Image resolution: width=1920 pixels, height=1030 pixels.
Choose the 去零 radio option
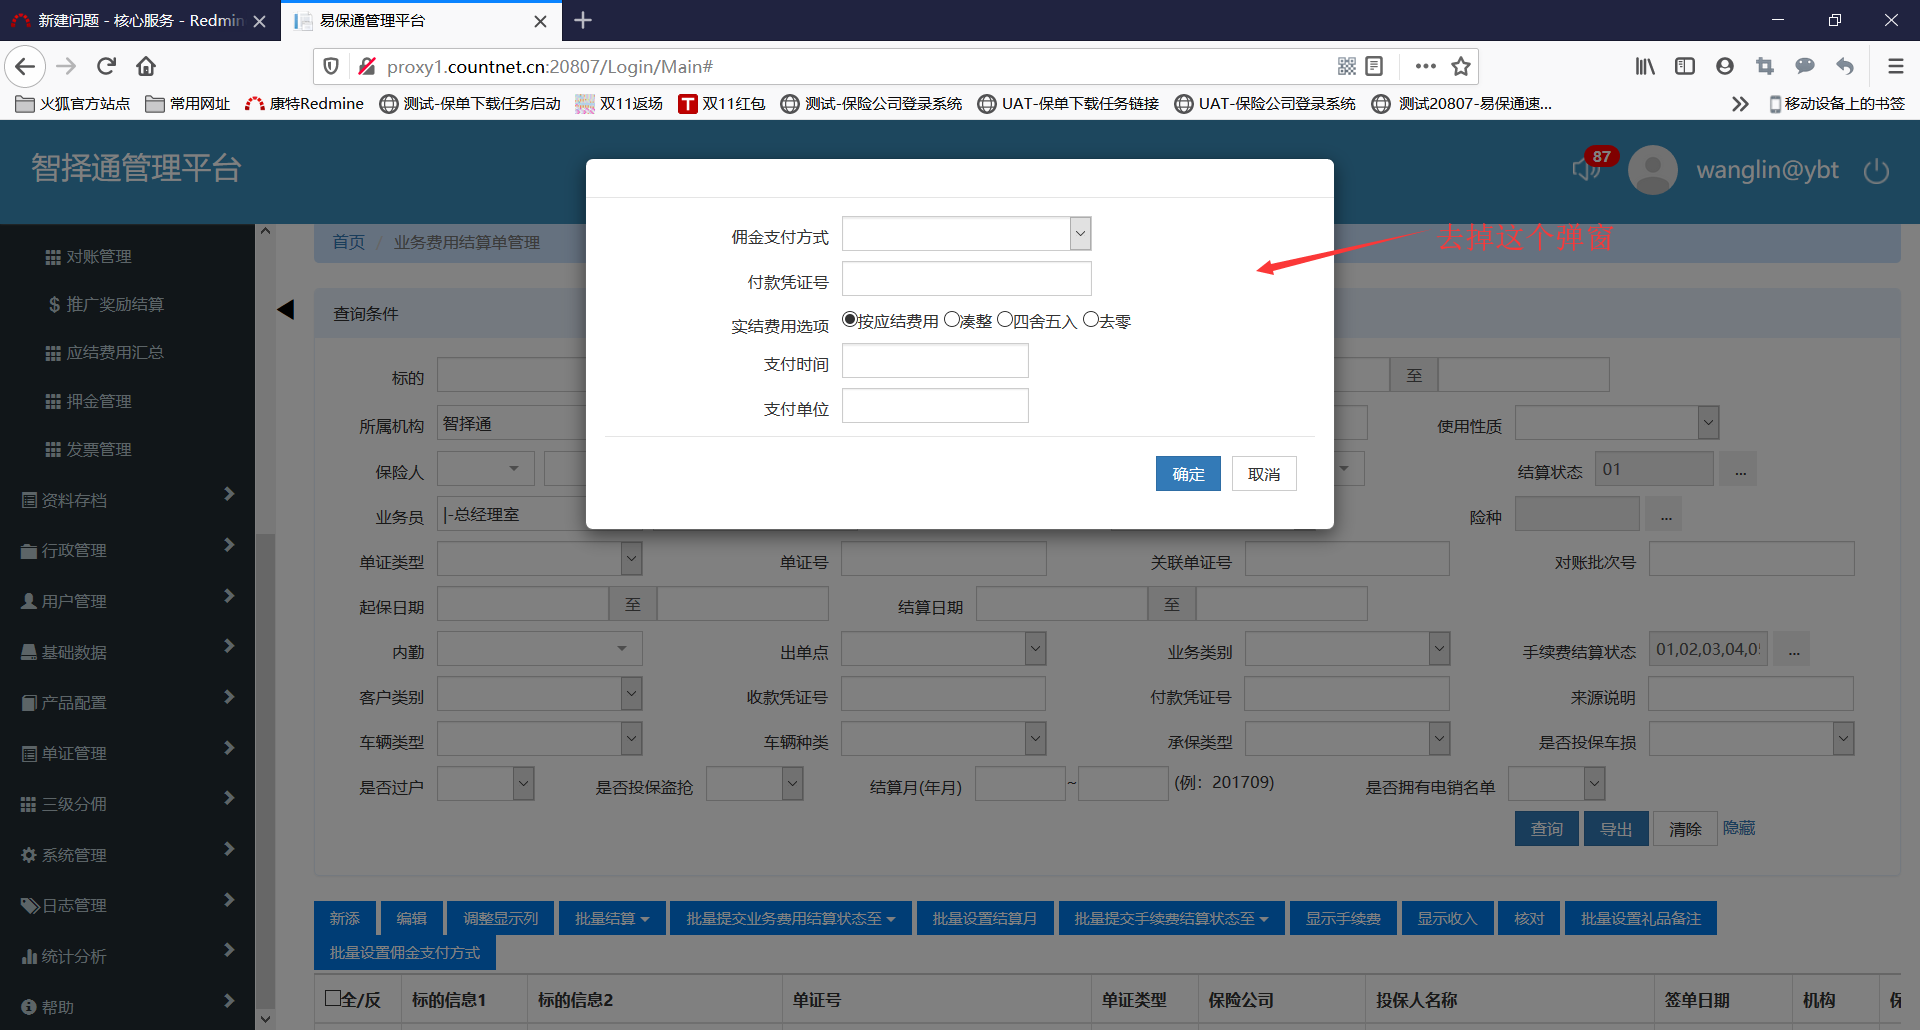(x=1091, y=320)
